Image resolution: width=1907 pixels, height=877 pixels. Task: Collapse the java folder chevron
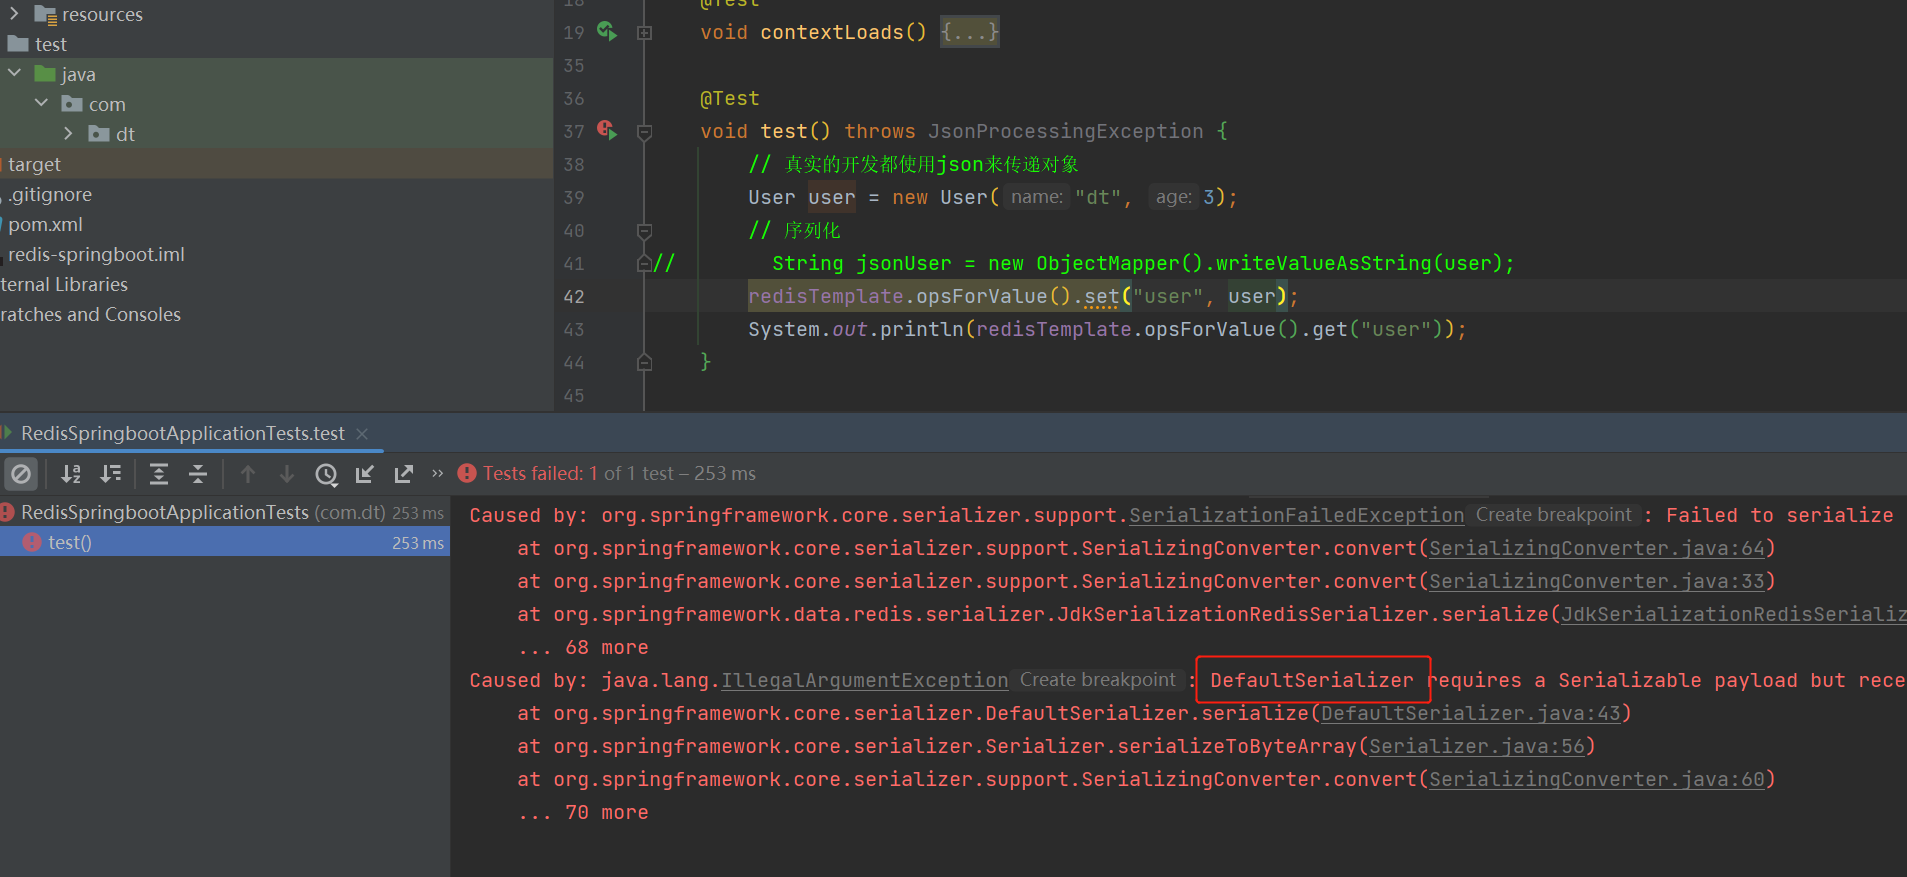[x=14, y=74]
